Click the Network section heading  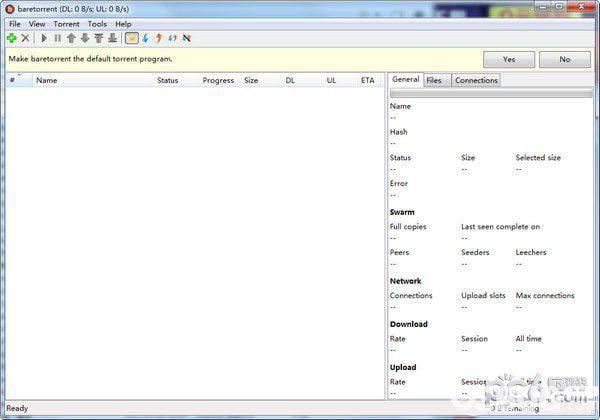(x=405, y=281)
